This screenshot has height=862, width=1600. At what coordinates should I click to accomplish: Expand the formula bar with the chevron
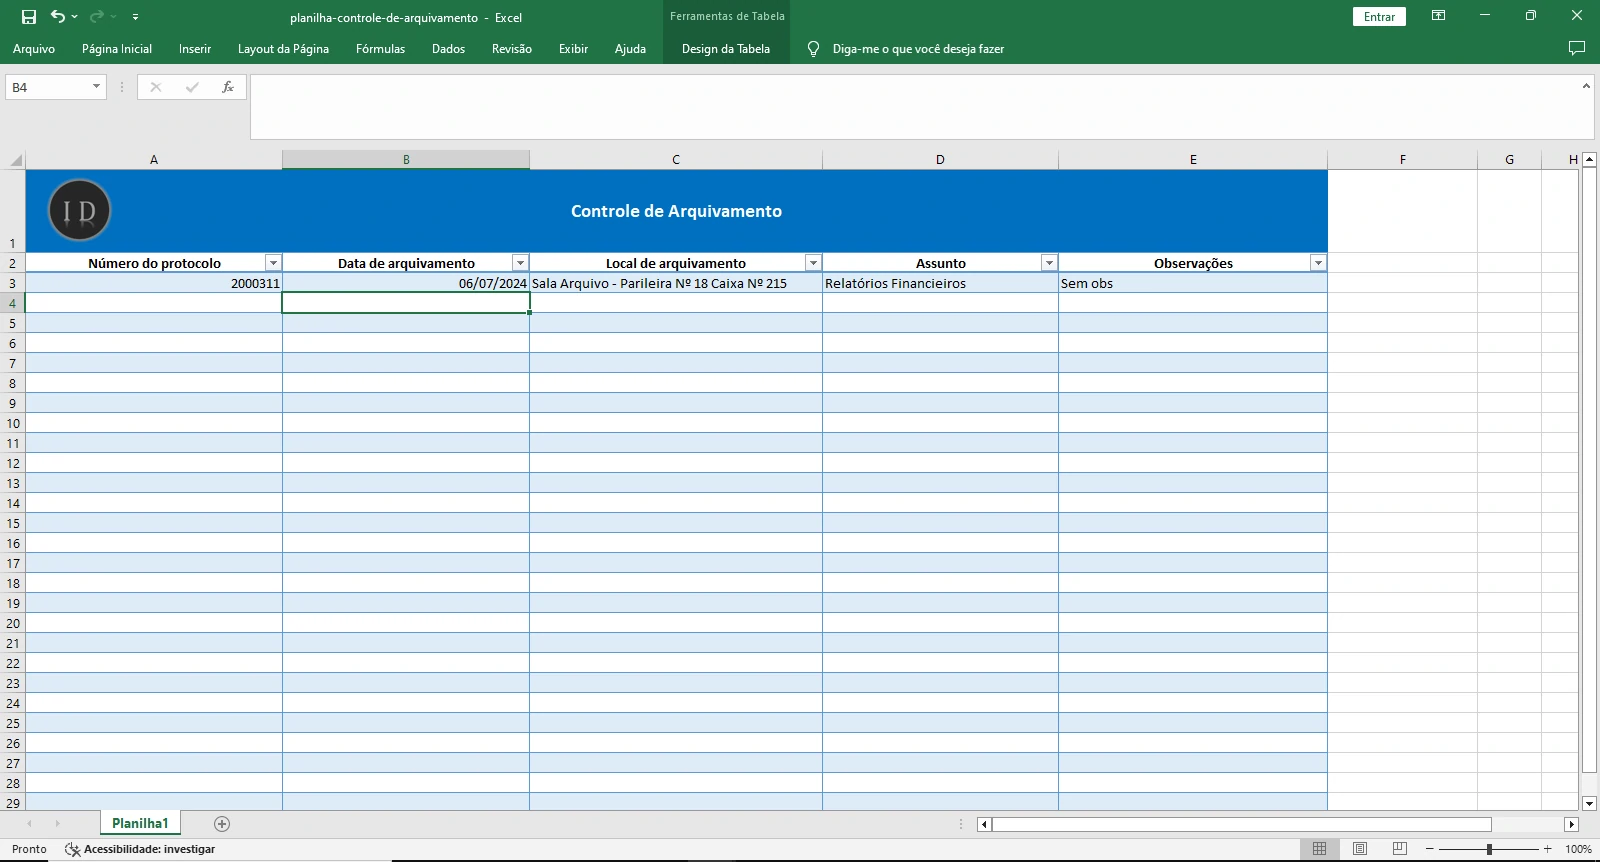(1586, 86)
